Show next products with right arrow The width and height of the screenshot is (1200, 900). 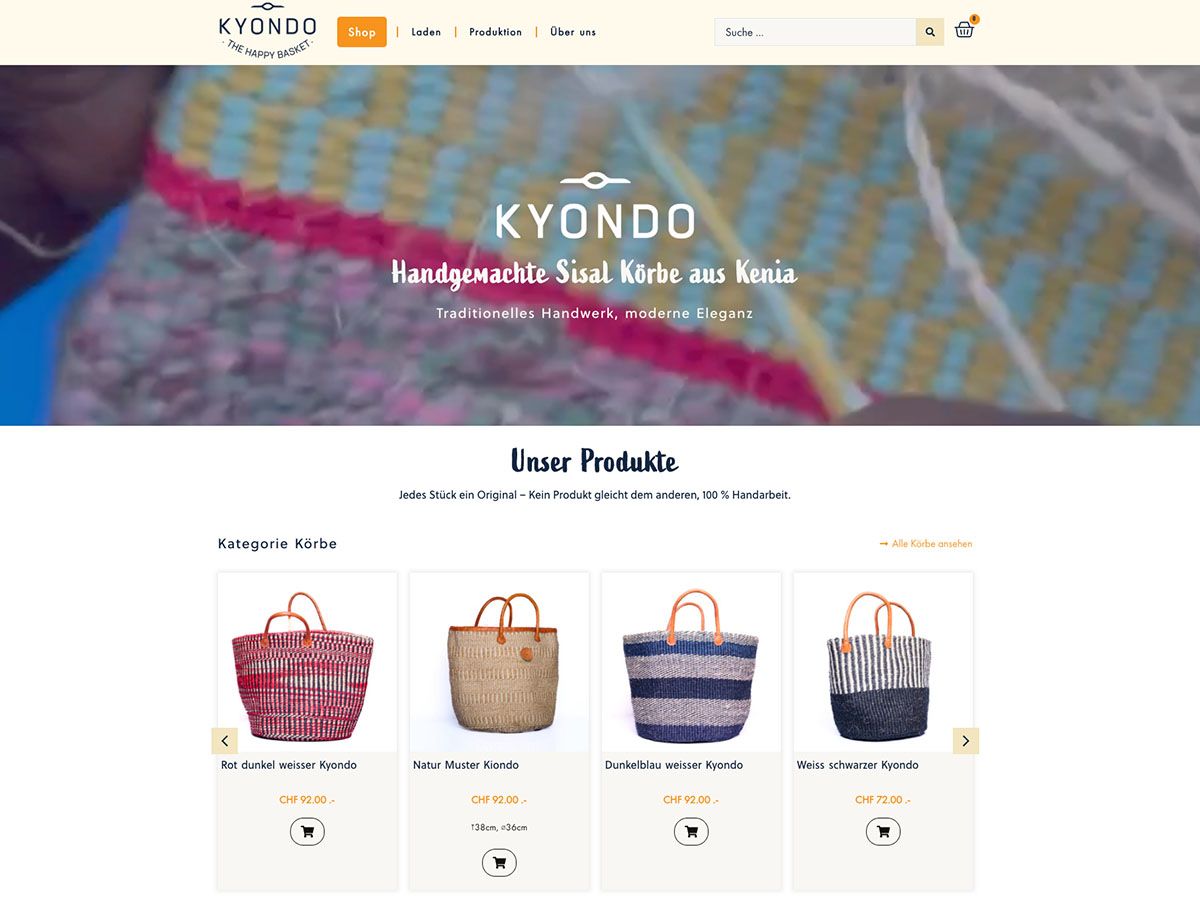coord(966,741)
